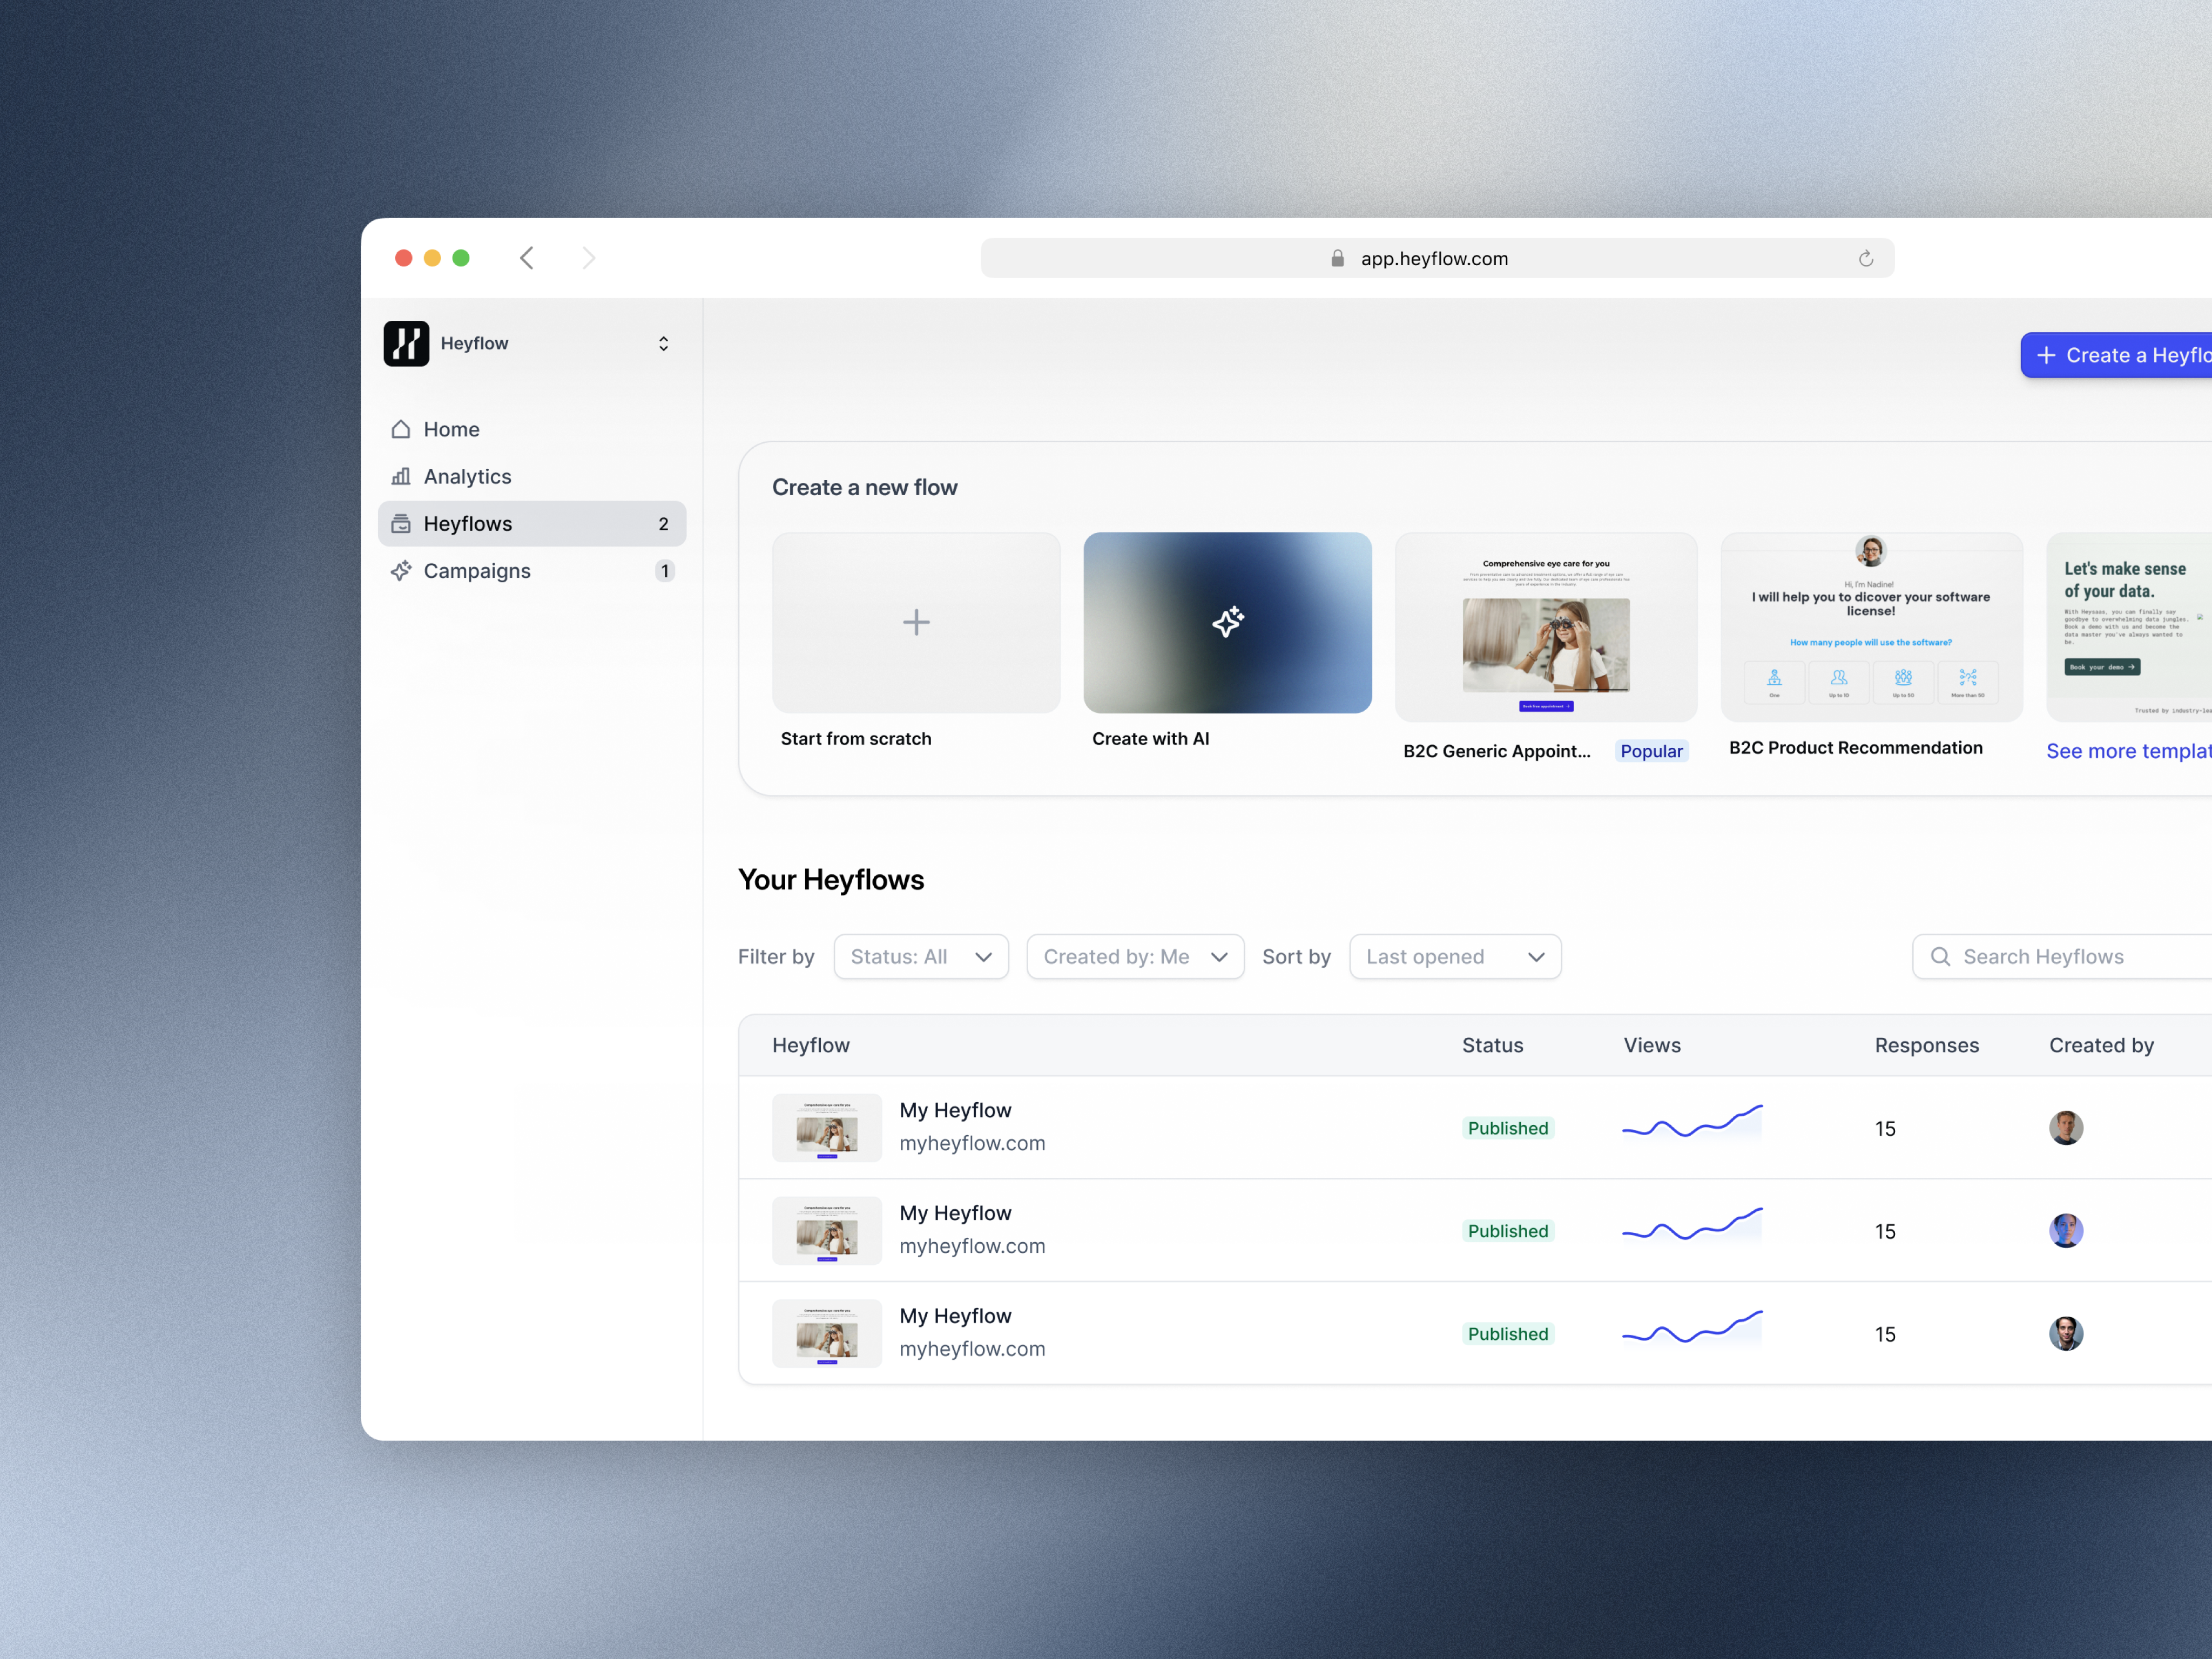Select B2C Generic Appointment template thumbnail
The image size is (2212, 1659).
pos(1545,627)
